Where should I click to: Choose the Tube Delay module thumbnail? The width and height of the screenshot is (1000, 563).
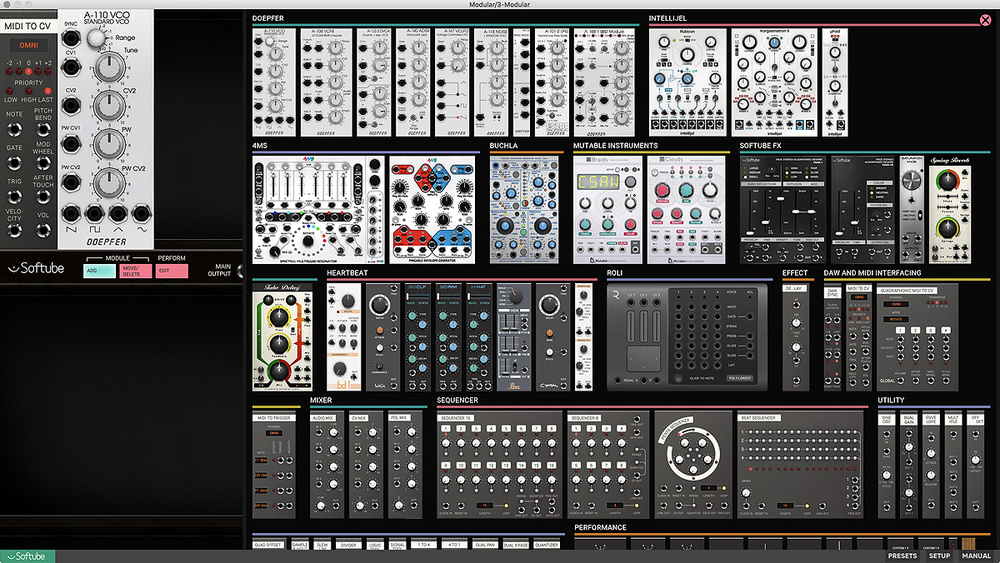(283, 337)
